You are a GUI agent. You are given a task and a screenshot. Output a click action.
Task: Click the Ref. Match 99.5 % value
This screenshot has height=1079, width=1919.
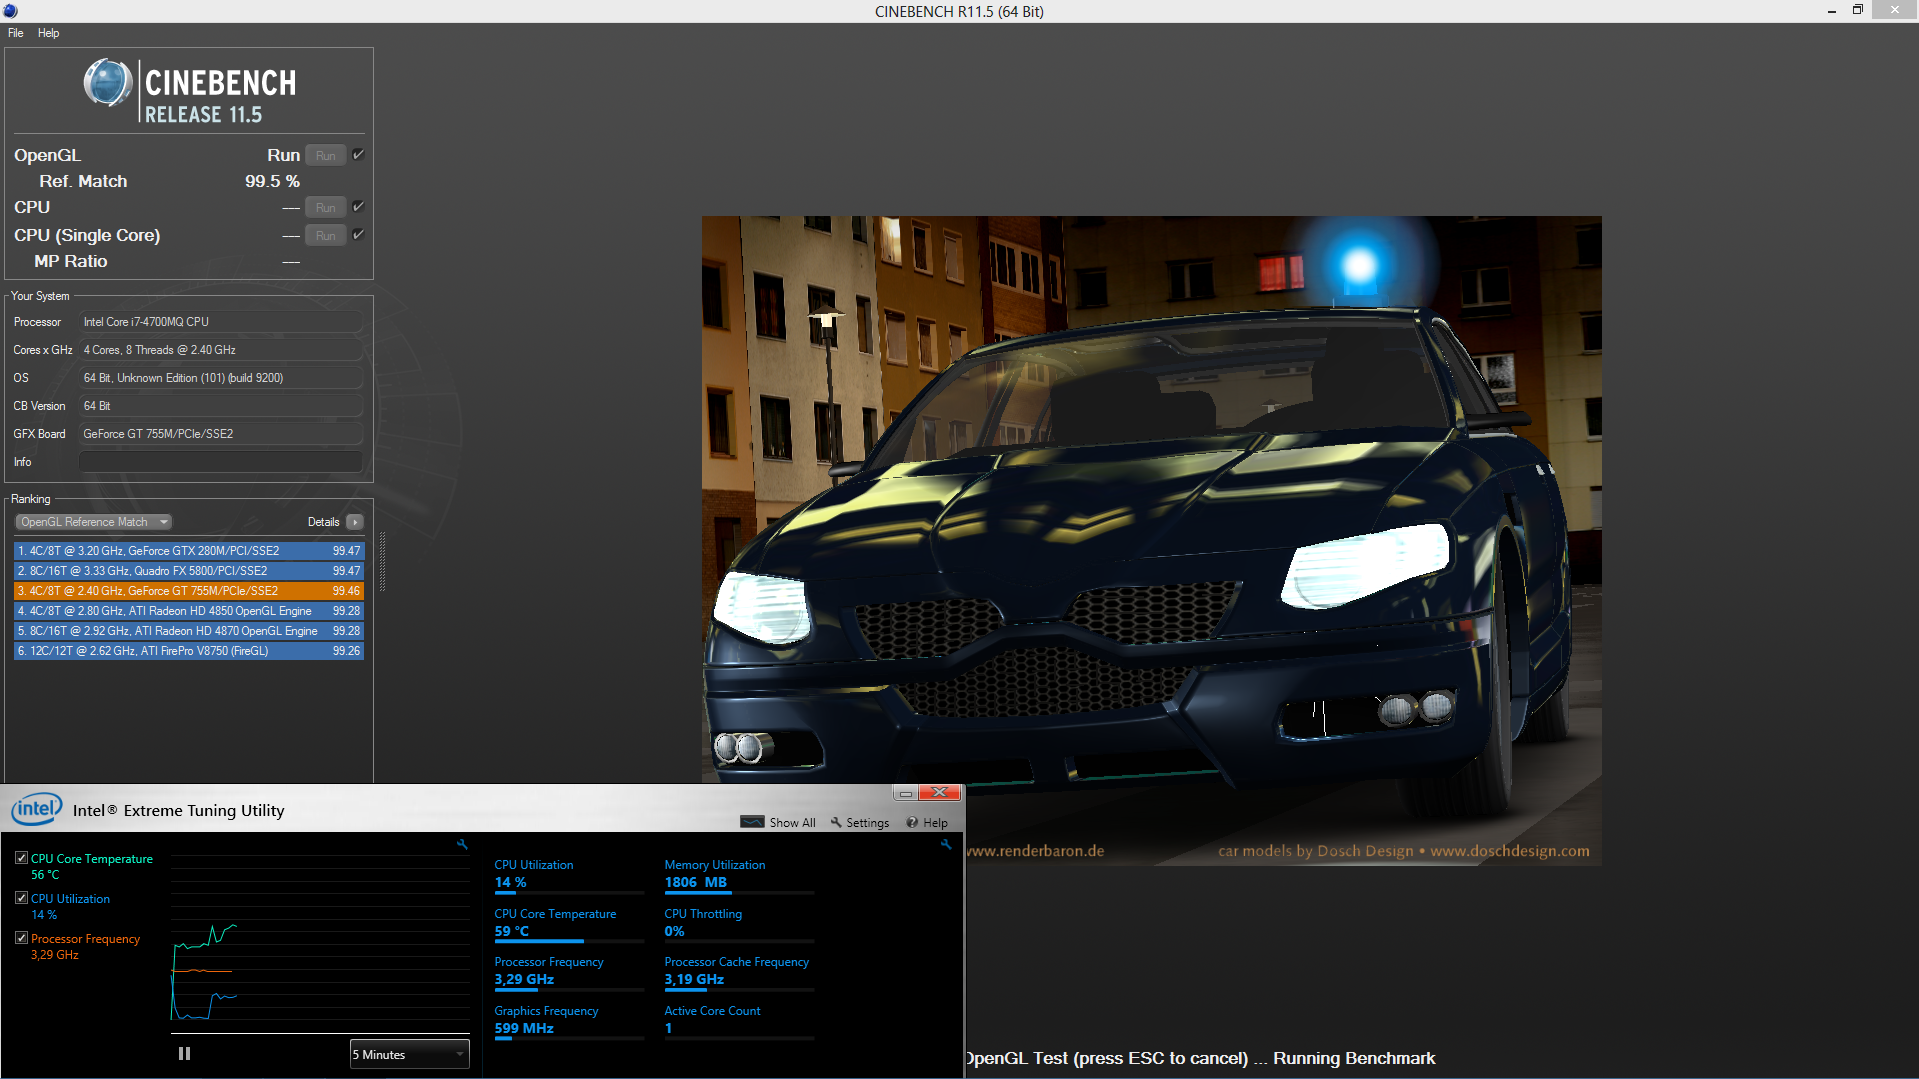[272, 181]
